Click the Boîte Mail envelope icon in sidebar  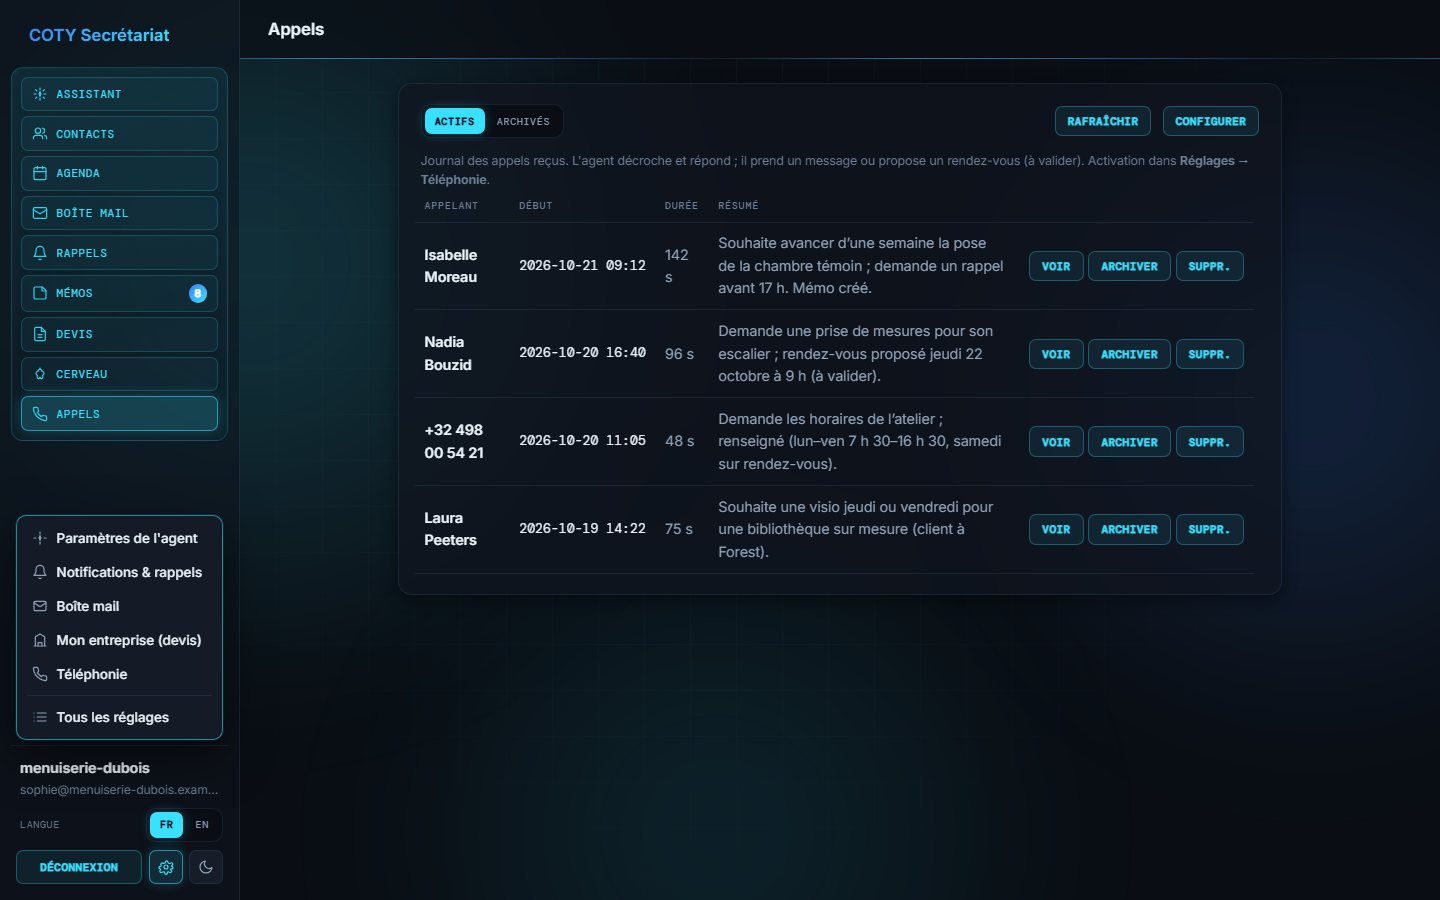[x=40, y=213]
